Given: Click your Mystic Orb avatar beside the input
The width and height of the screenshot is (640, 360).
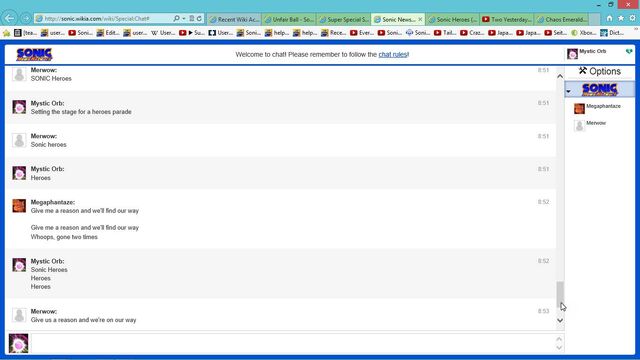Looking at the screenshot, I should 18,343.
